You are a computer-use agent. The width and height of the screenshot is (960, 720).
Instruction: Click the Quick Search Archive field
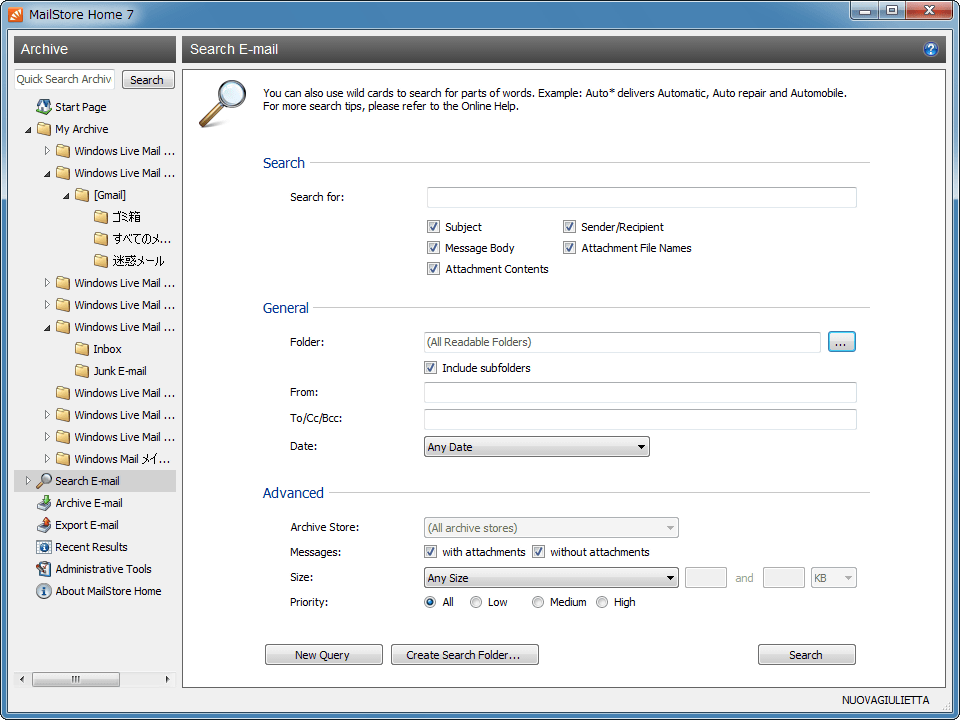point(64,79)
